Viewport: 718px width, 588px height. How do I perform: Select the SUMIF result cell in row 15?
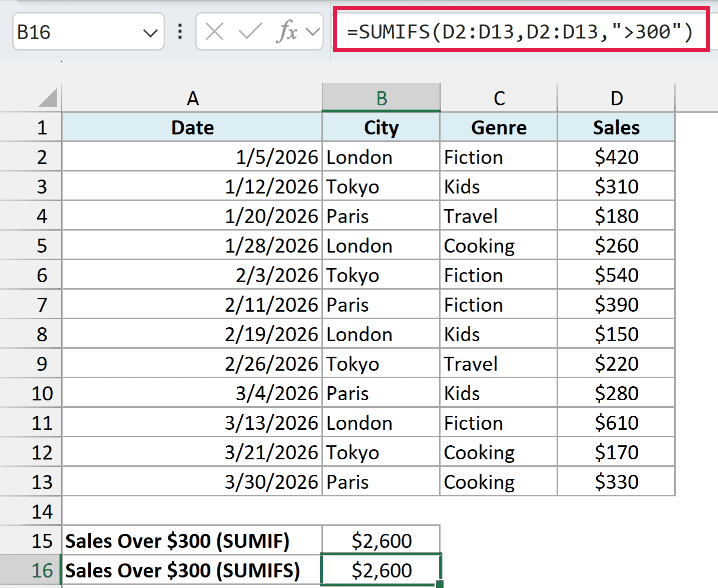click(381, 541)
